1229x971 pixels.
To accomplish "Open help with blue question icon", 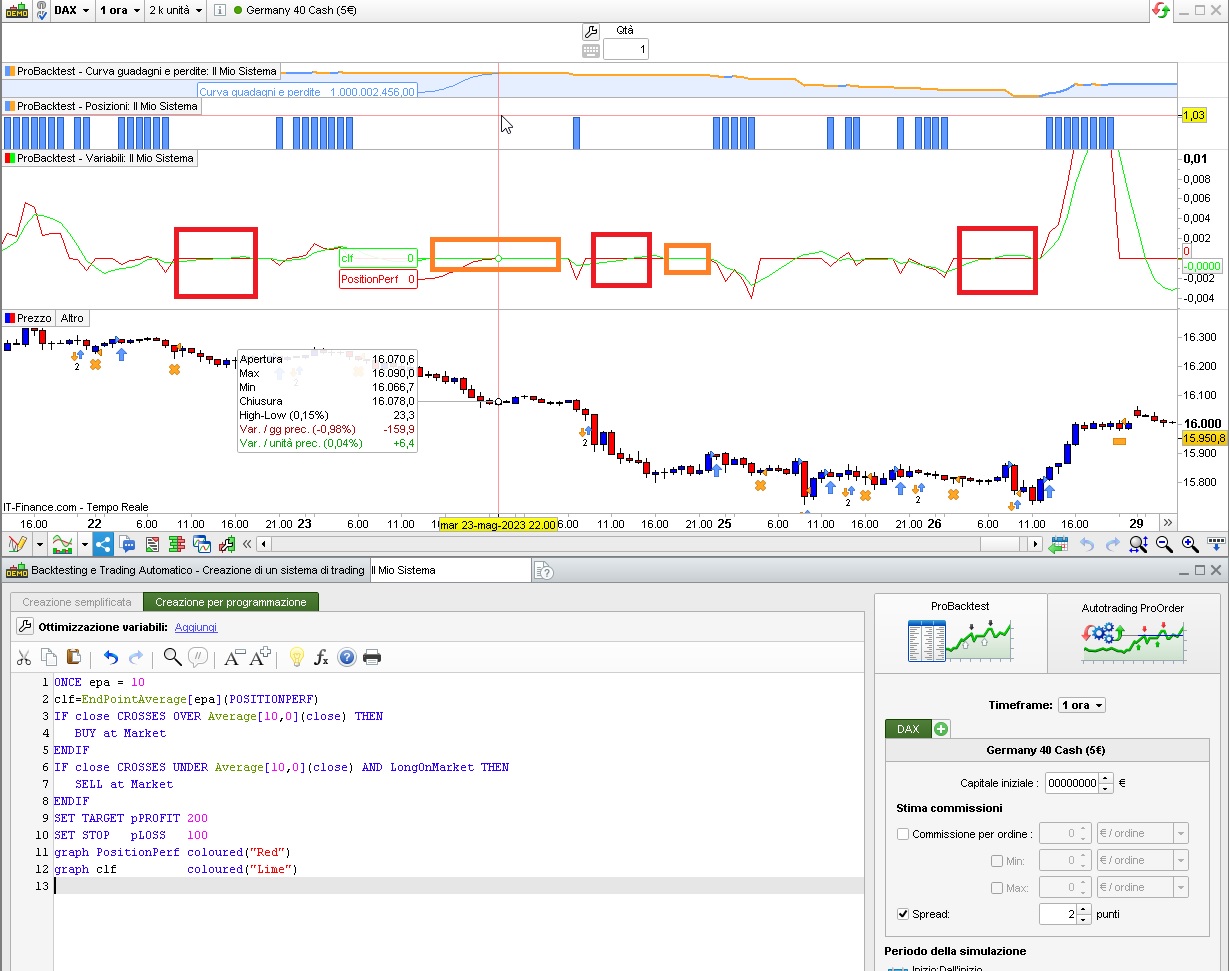I will [347, 657].
